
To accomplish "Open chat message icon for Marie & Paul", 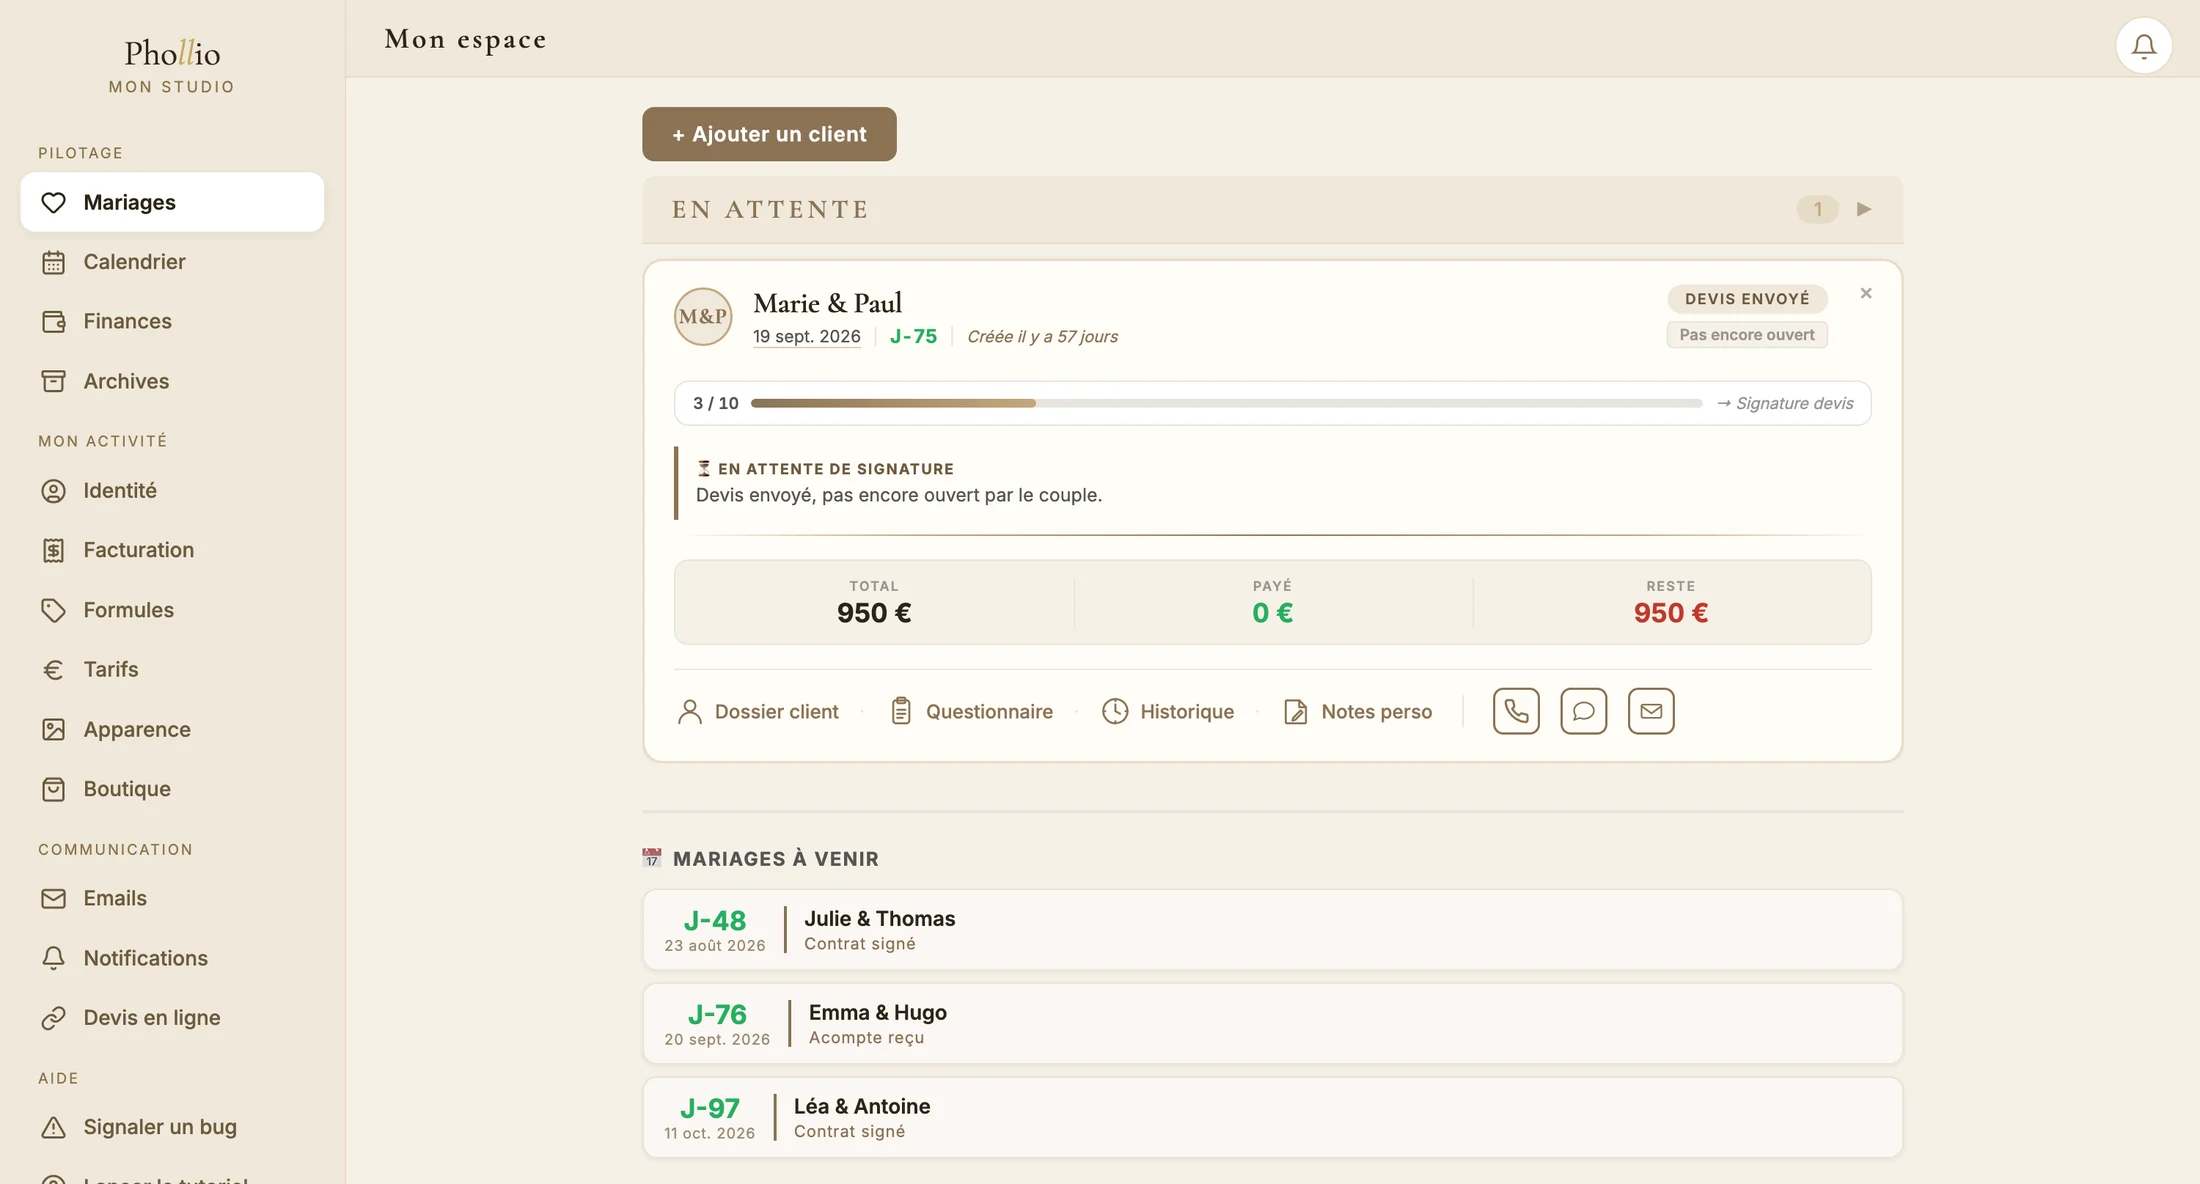I will point(1583,711).
